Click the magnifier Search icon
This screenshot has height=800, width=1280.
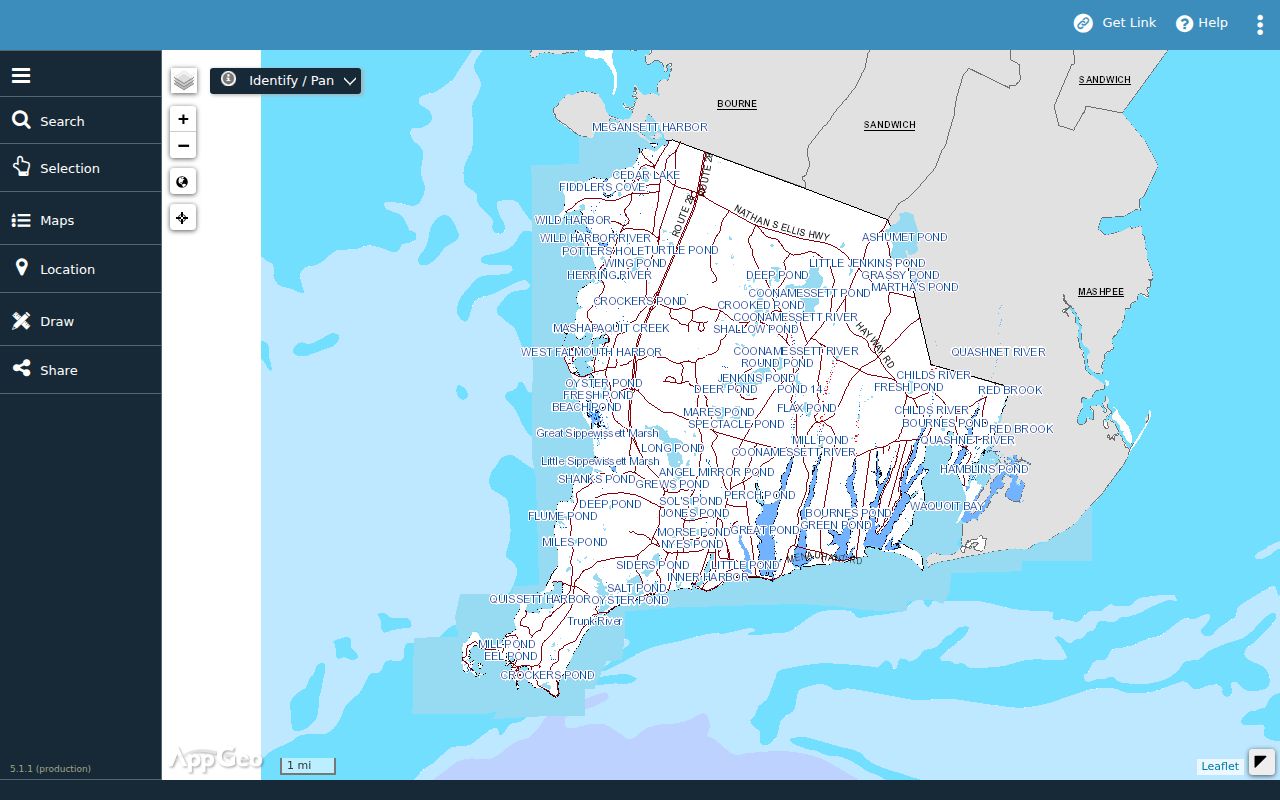coord(21,120)
